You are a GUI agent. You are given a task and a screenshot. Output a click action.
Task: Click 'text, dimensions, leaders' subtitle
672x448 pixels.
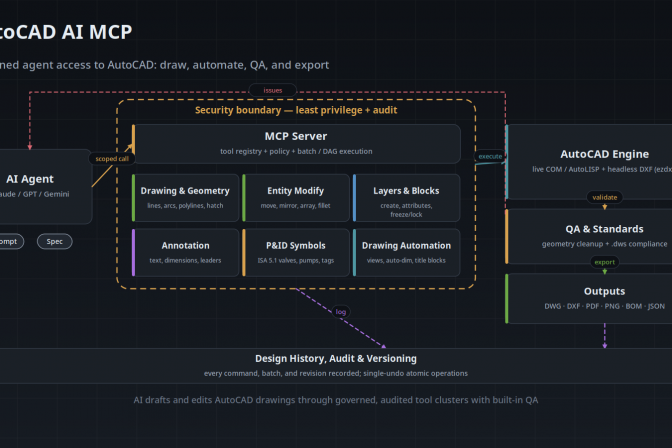(x=185, y=260)
